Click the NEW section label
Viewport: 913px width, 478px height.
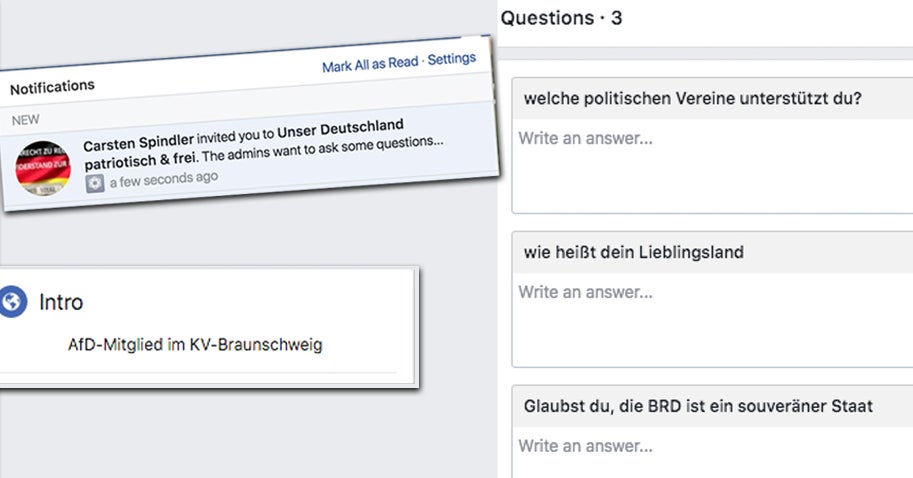(x=25, y=119)
